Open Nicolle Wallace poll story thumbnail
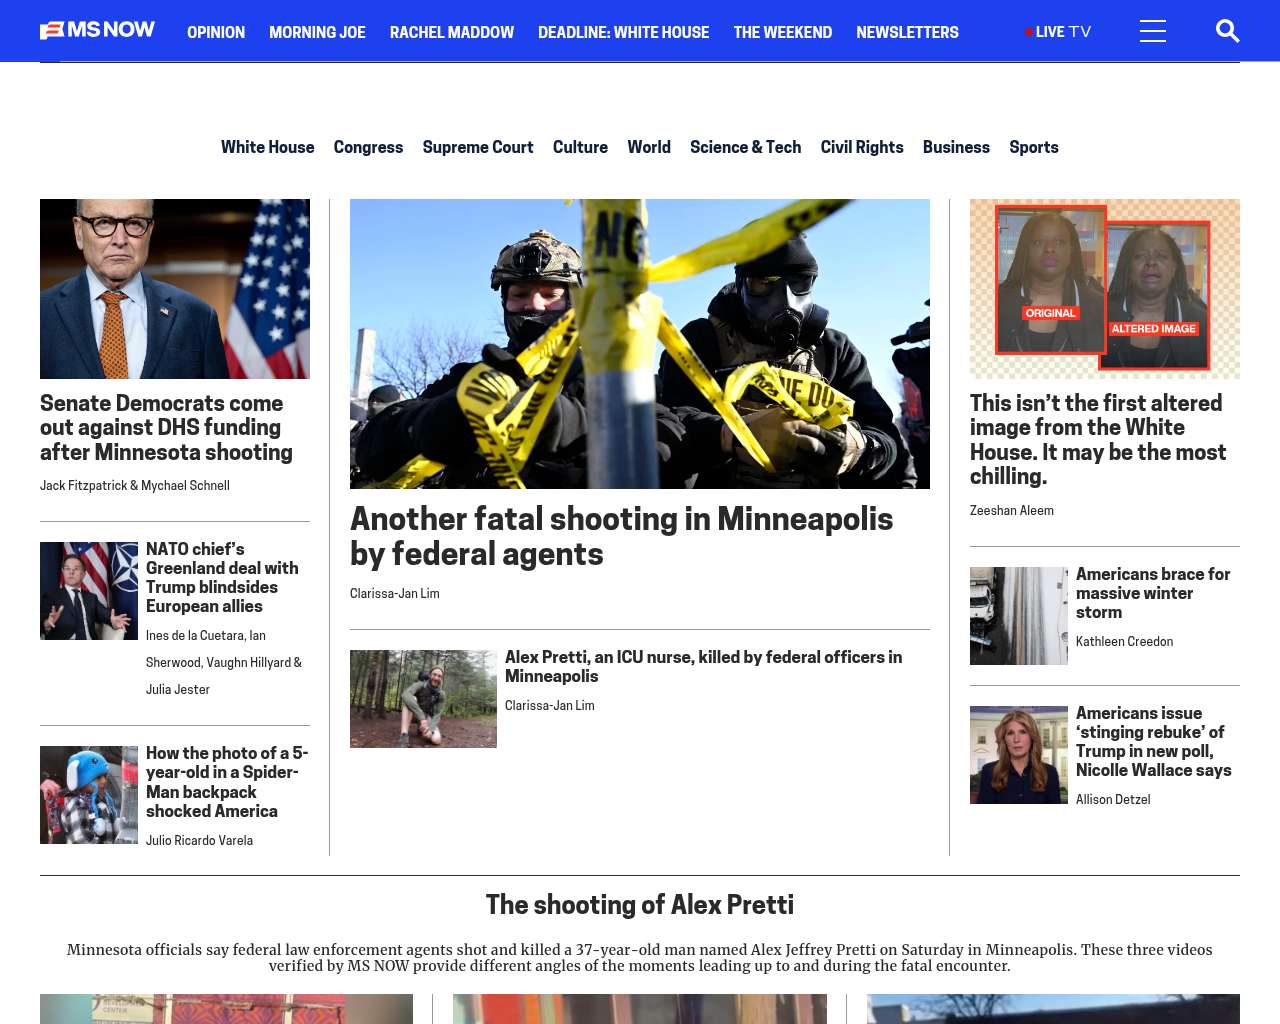1280x1024 pixels. (1019, 755)
